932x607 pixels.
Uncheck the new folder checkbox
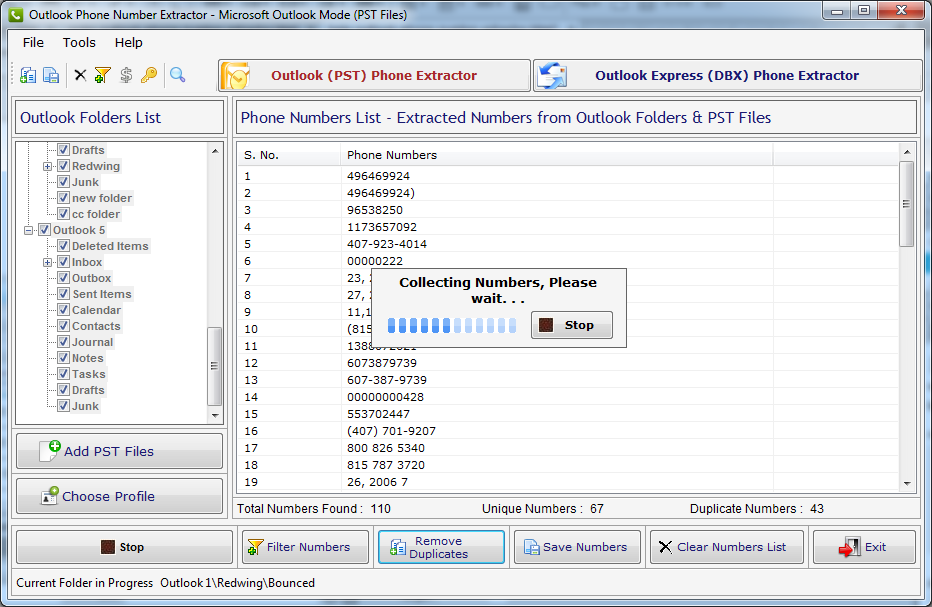(x=64, y=198)
